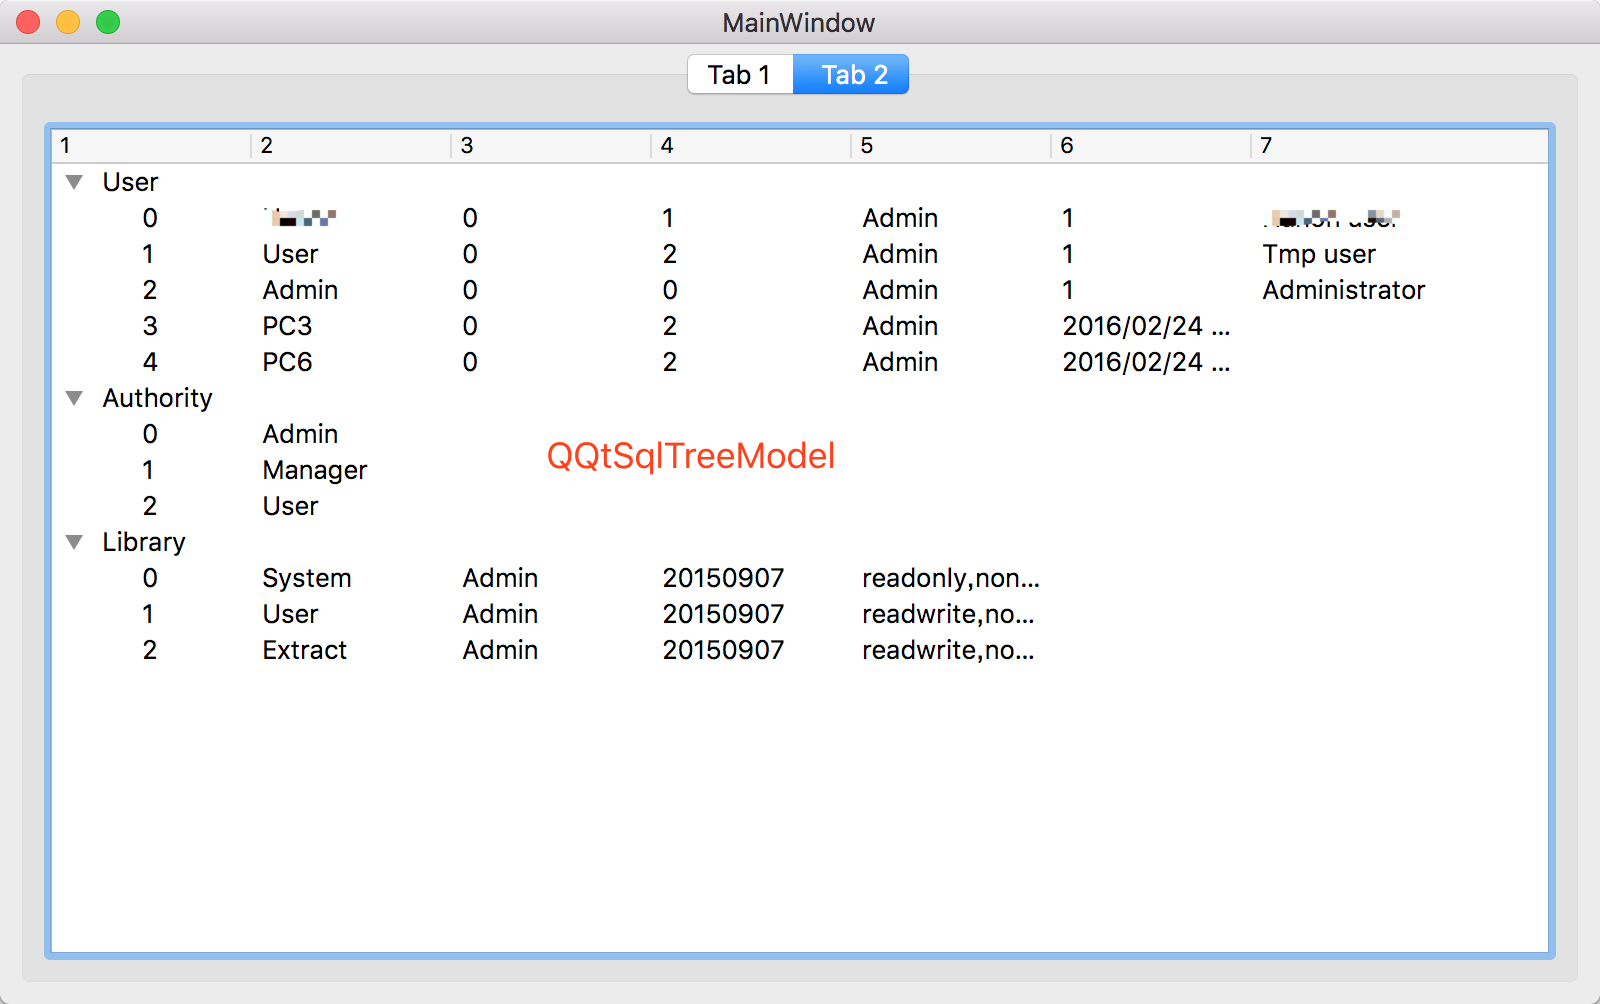
Task: Select 'Admin' name in User row 2
Action: [x=300, y=290]
